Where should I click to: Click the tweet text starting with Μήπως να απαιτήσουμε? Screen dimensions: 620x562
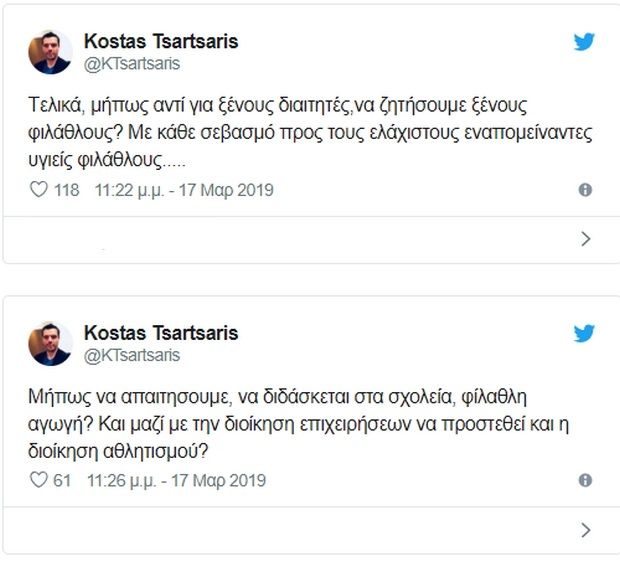pyautogui.click(x=300, y=423)
